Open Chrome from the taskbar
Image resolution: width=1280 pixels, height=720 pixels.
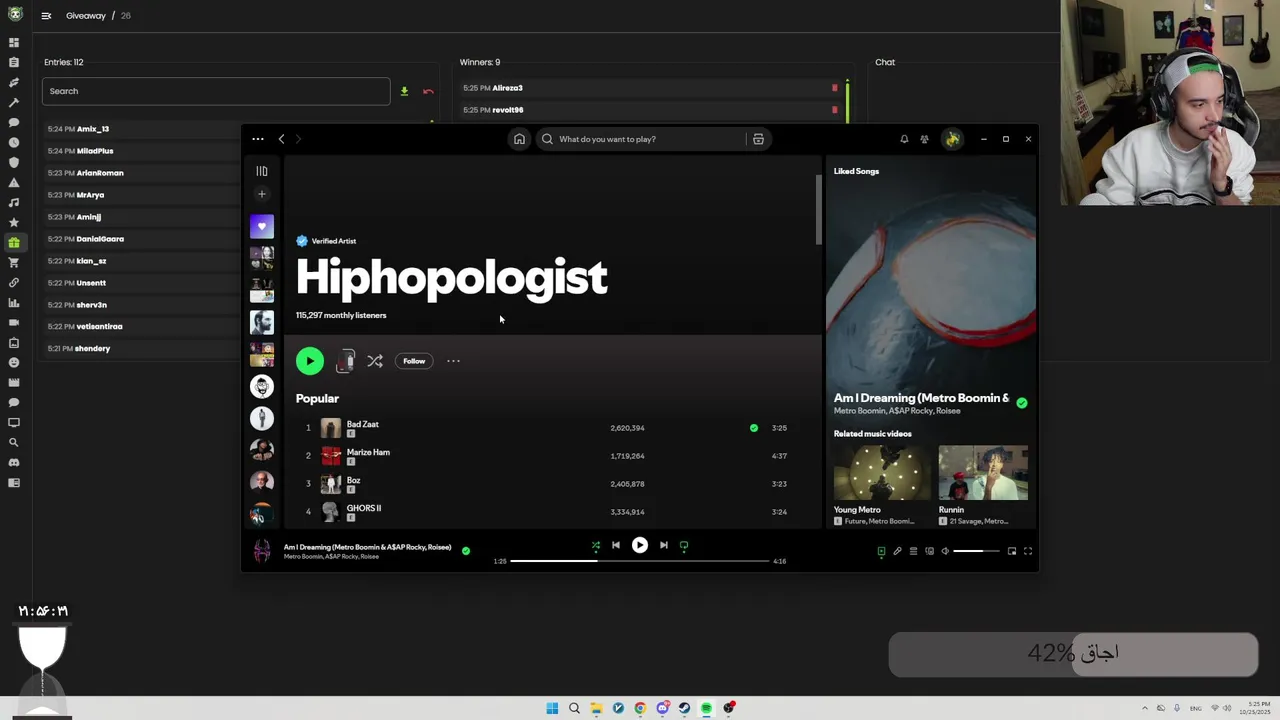click(x=640, y=708)
